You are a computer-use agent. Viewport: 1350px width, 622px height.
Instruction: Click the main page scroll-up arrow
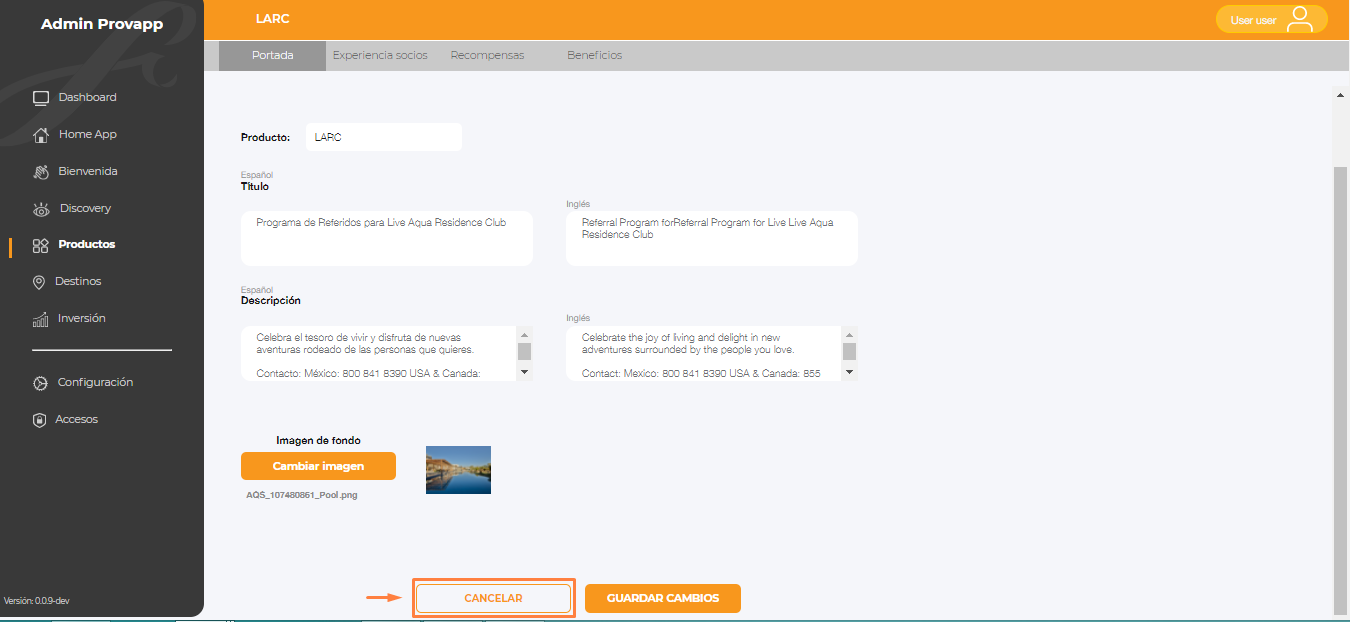click(x=1341, y=95)
